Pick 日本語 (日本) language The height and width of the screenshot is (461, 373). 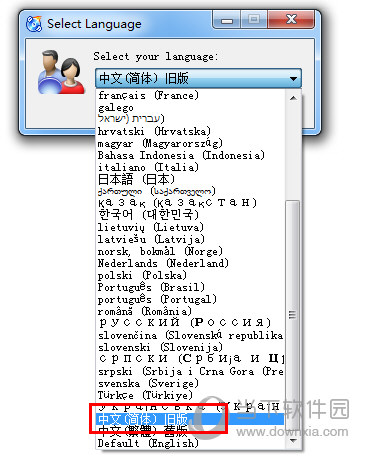191,179
